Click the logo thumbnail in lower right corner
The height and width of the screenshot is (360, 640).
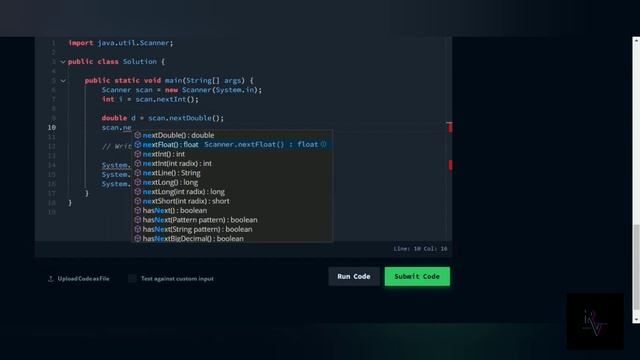pos(595,322)
